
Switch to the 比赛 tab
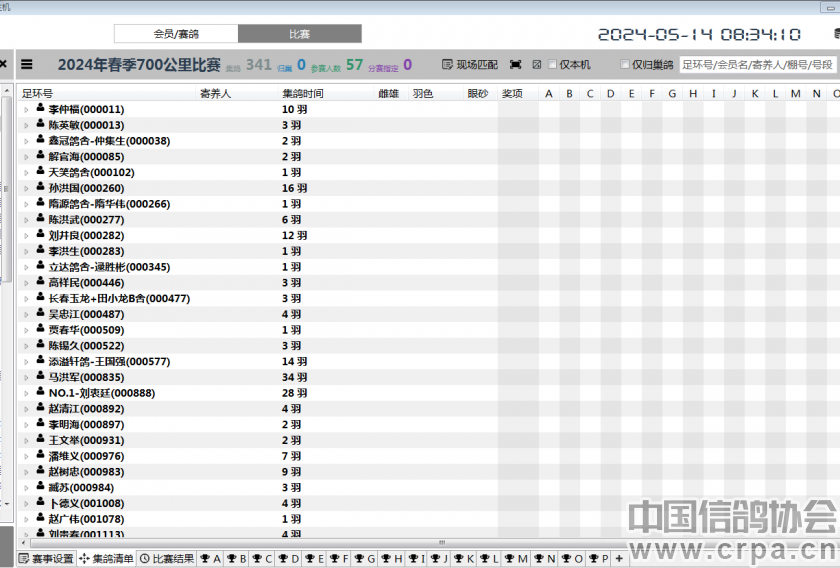(299, 34)
